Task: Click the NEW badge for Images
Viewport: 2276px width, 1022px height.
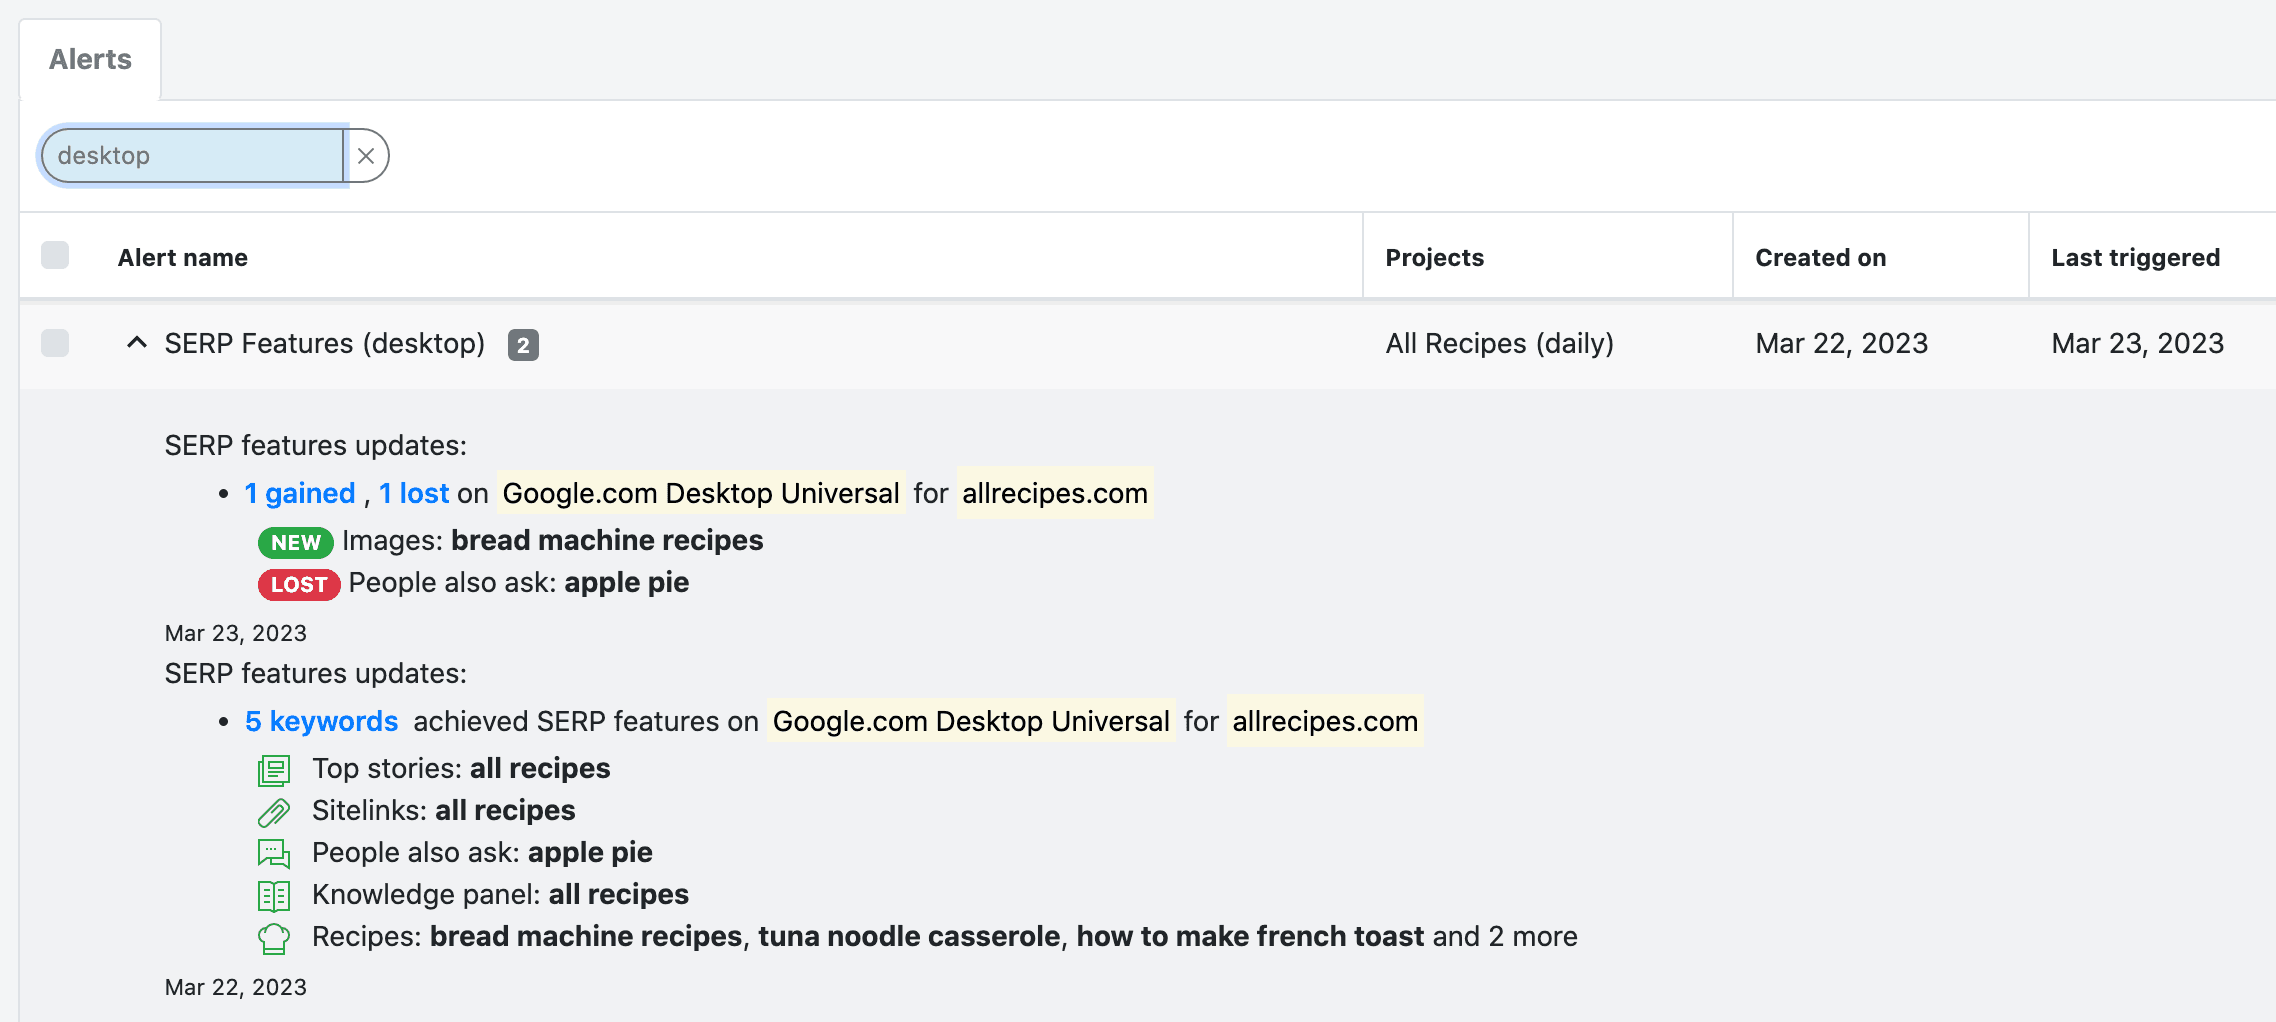Action: coord(296,542)
